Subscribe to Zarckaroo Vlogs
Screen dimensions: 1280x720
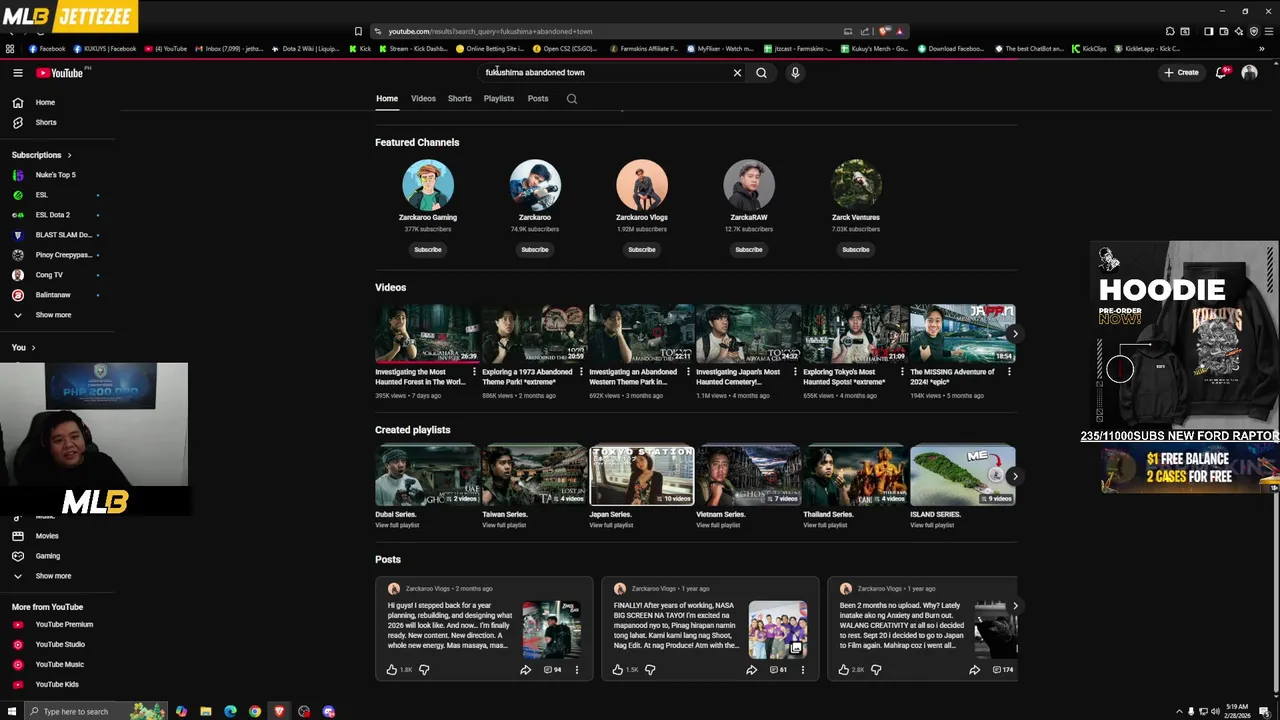pyautogui.click(x=642, y=250)
